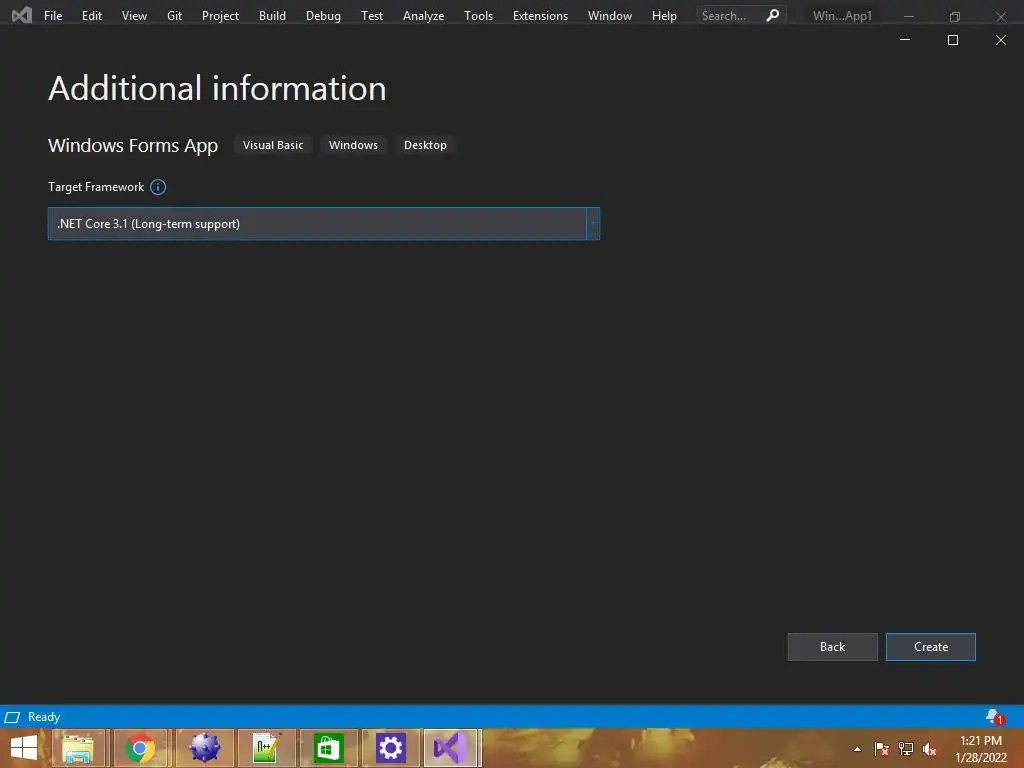Click the Additional information heading

[217, 88]
